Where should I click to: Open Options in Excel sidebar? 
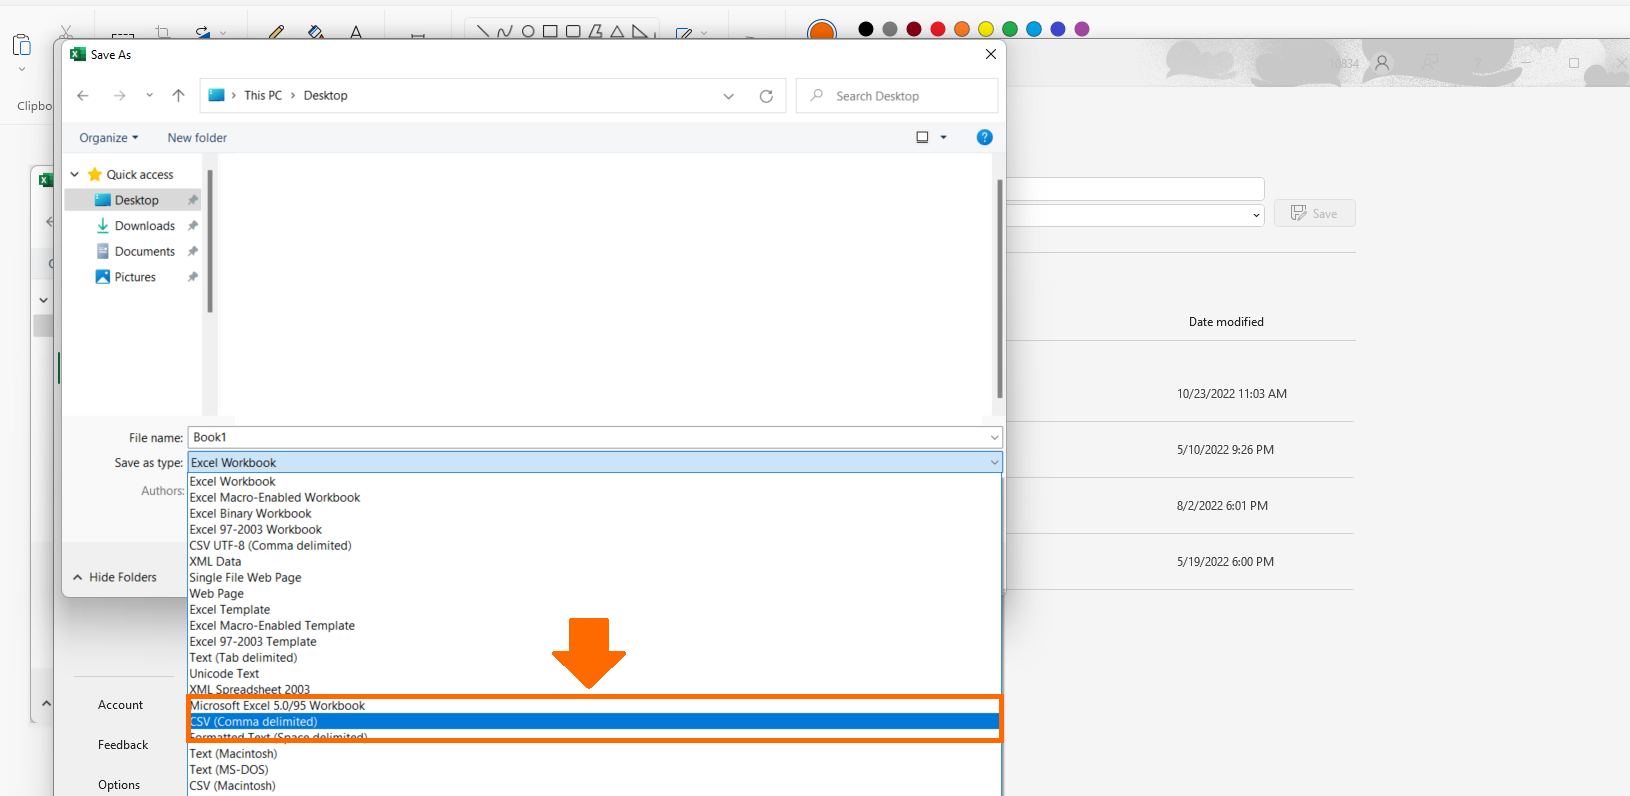click(x=119, y=785)
